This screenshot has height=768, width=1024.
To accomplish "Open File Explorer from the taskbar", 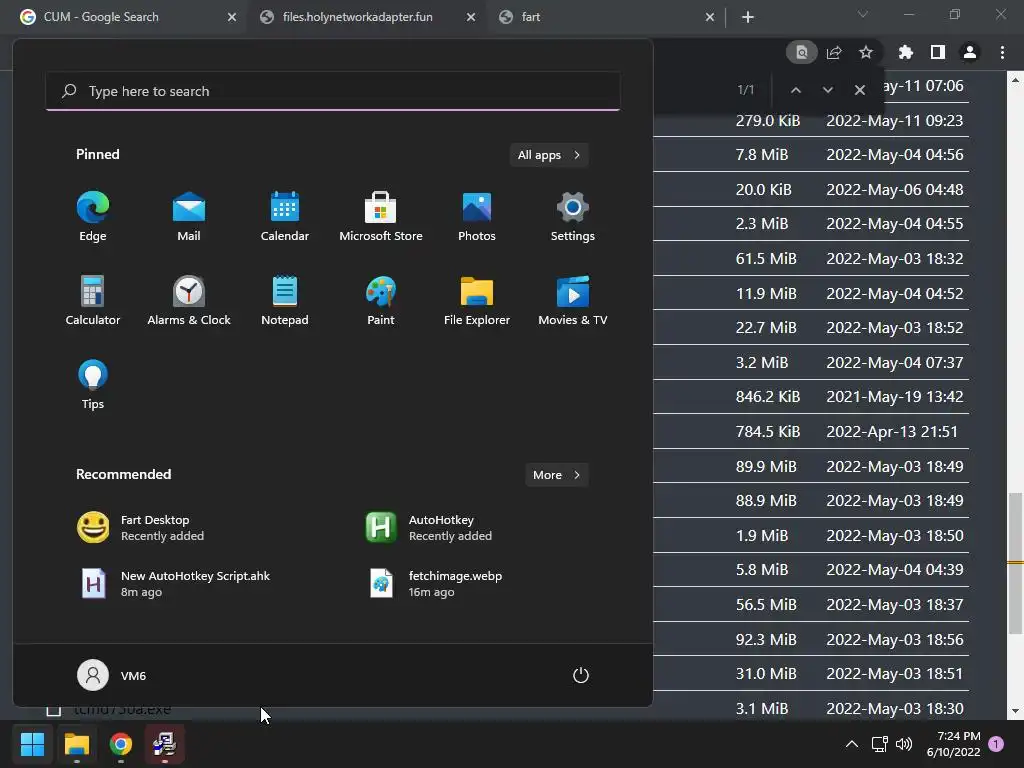I will click(76, 743).
